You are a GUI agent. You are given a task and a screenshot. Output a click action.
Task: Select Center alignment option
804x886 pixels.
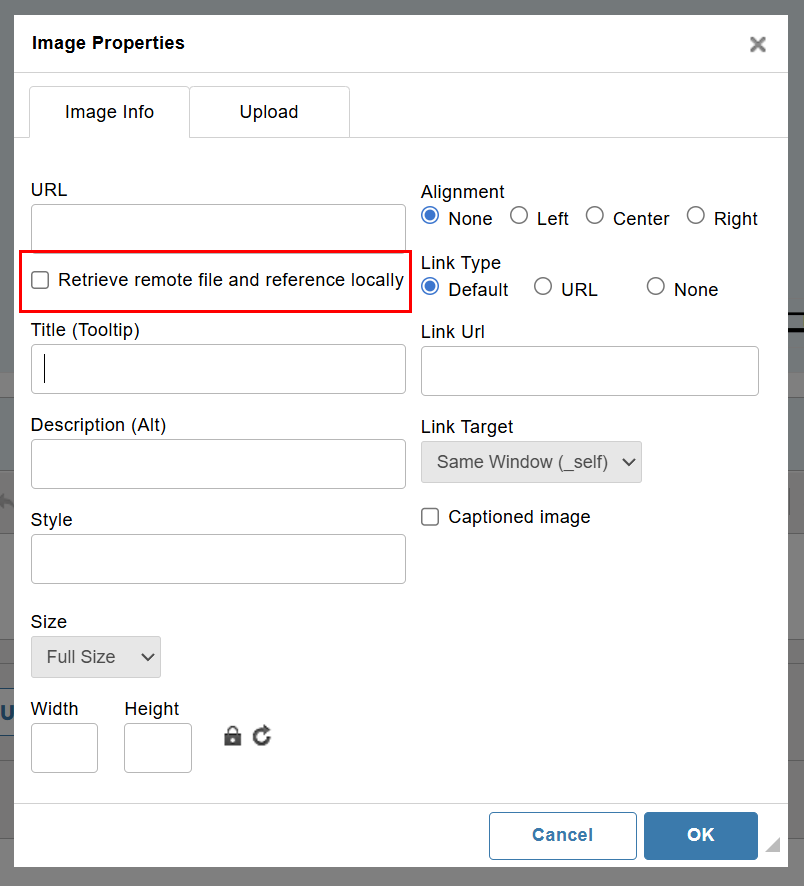point(594,215)
